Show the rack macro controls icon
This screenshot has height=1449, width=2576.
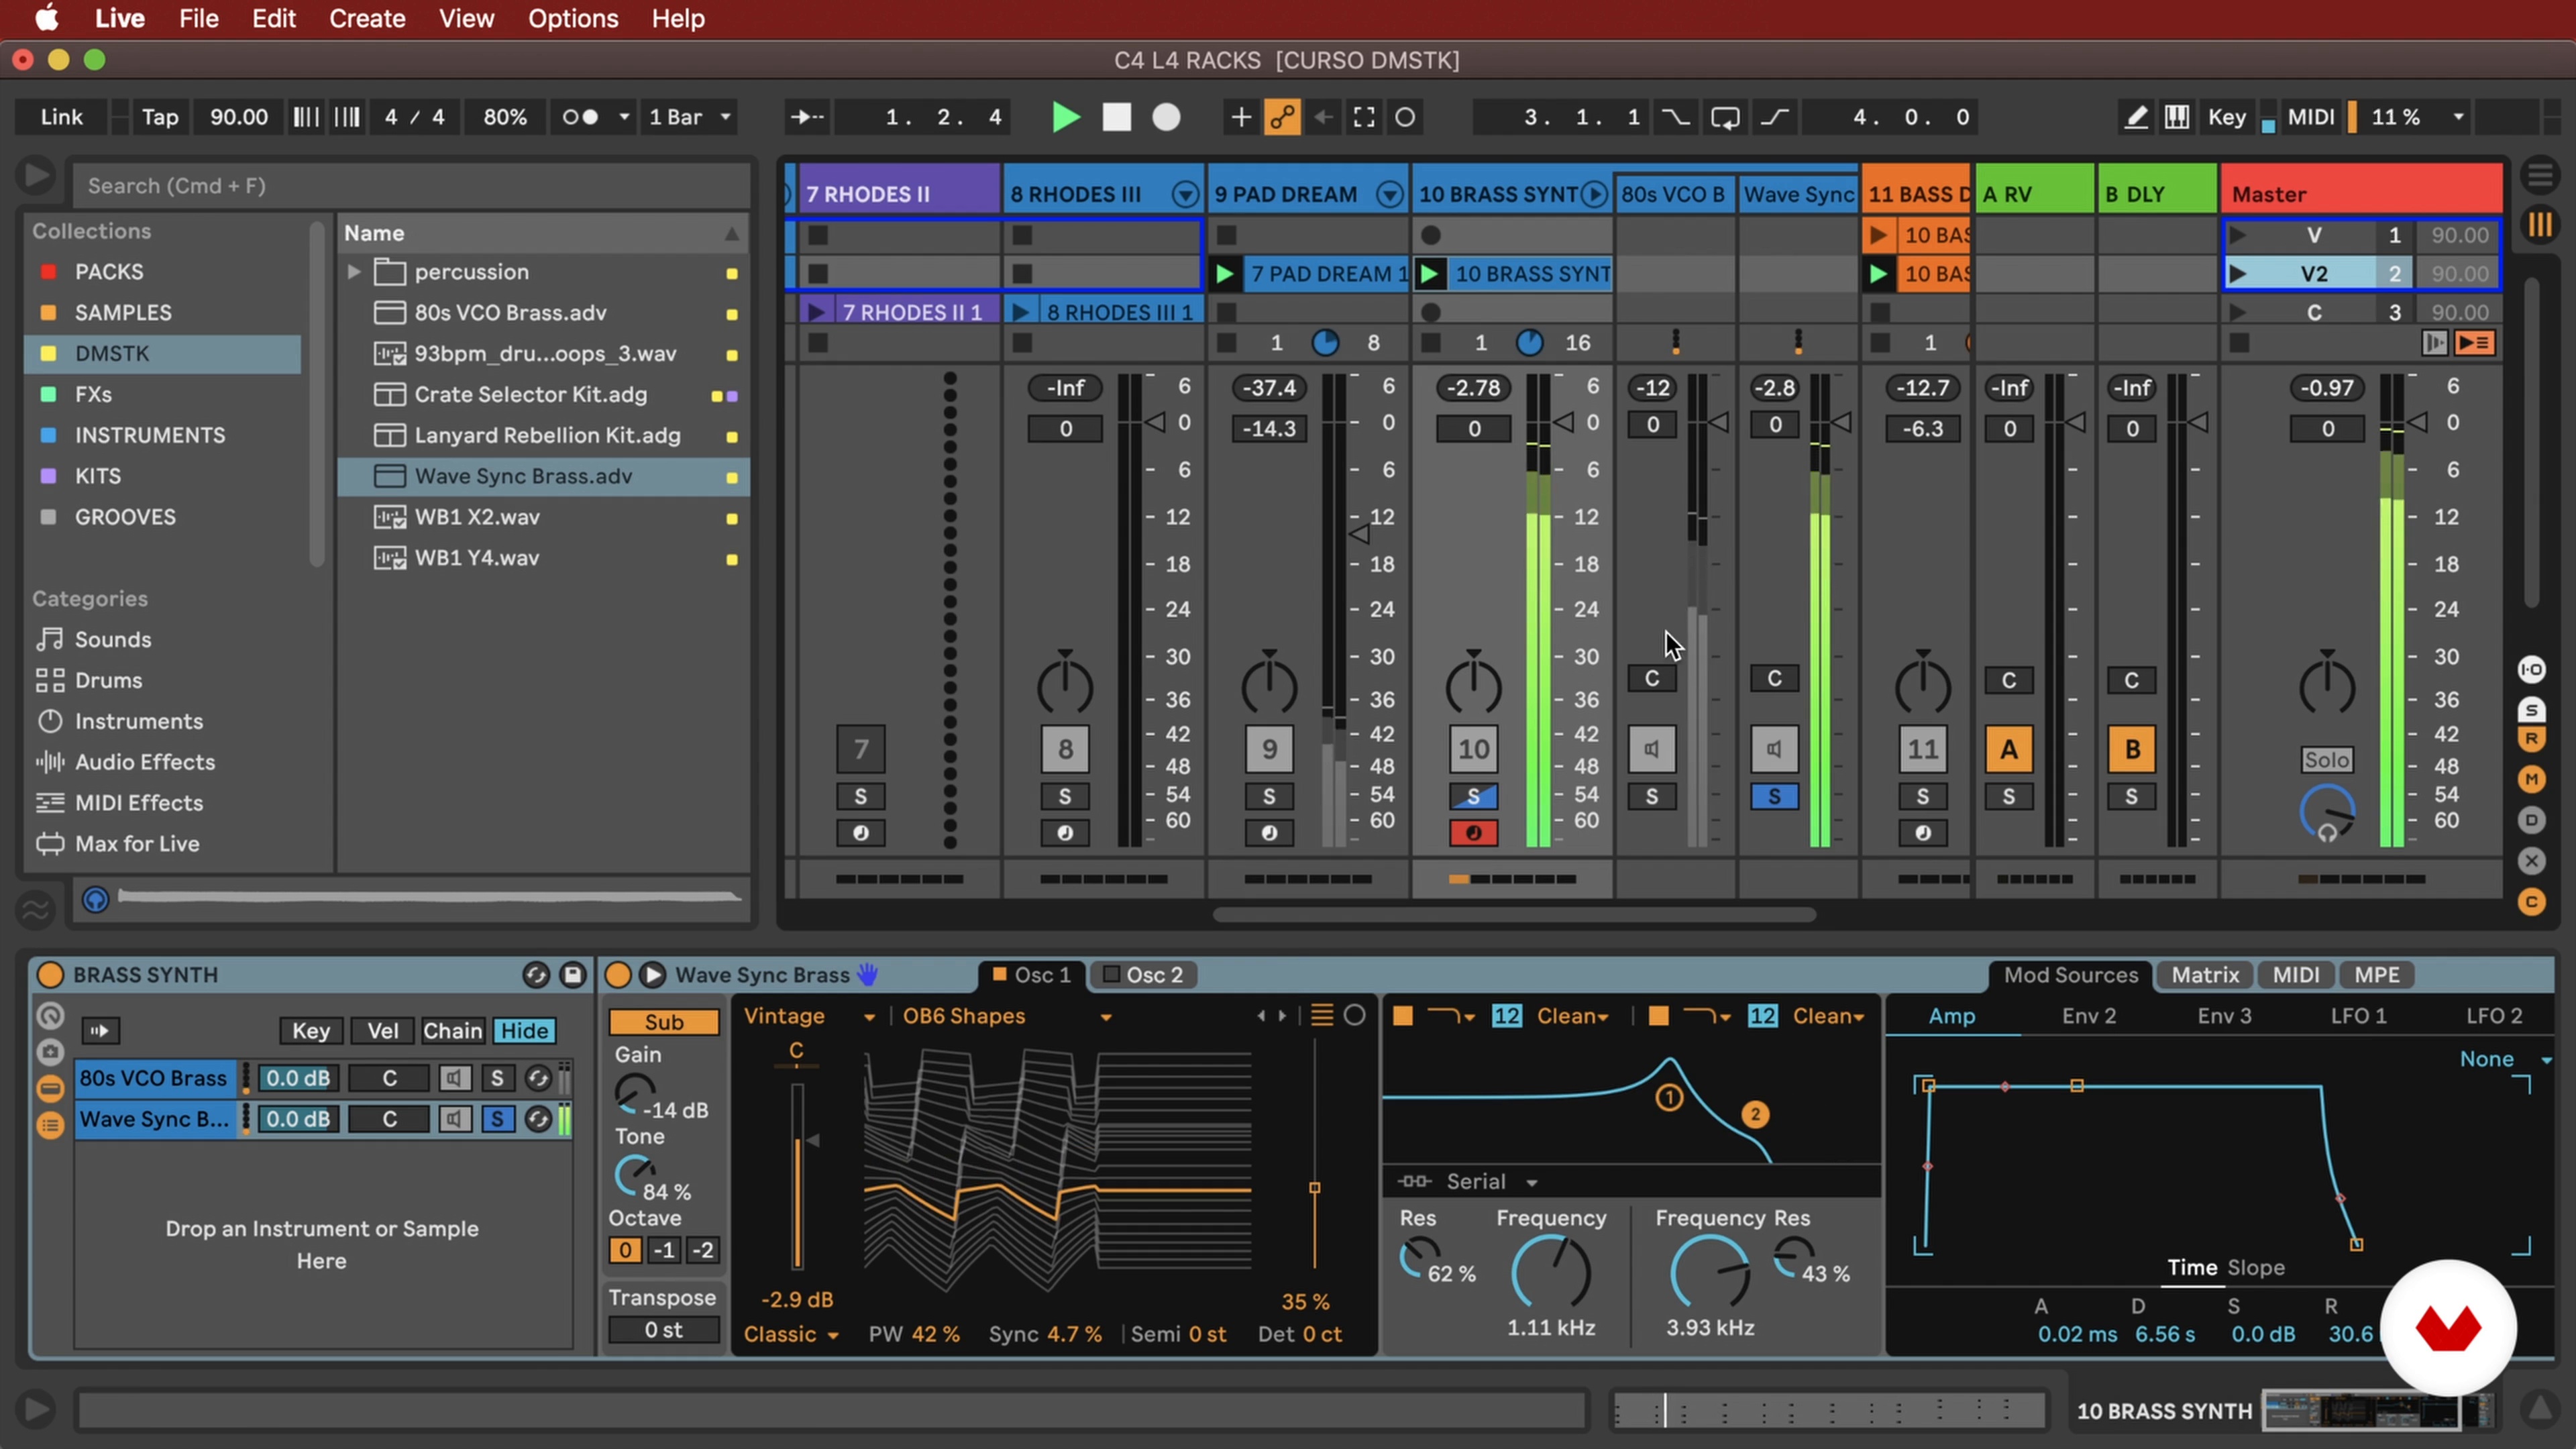[49, 1016]
